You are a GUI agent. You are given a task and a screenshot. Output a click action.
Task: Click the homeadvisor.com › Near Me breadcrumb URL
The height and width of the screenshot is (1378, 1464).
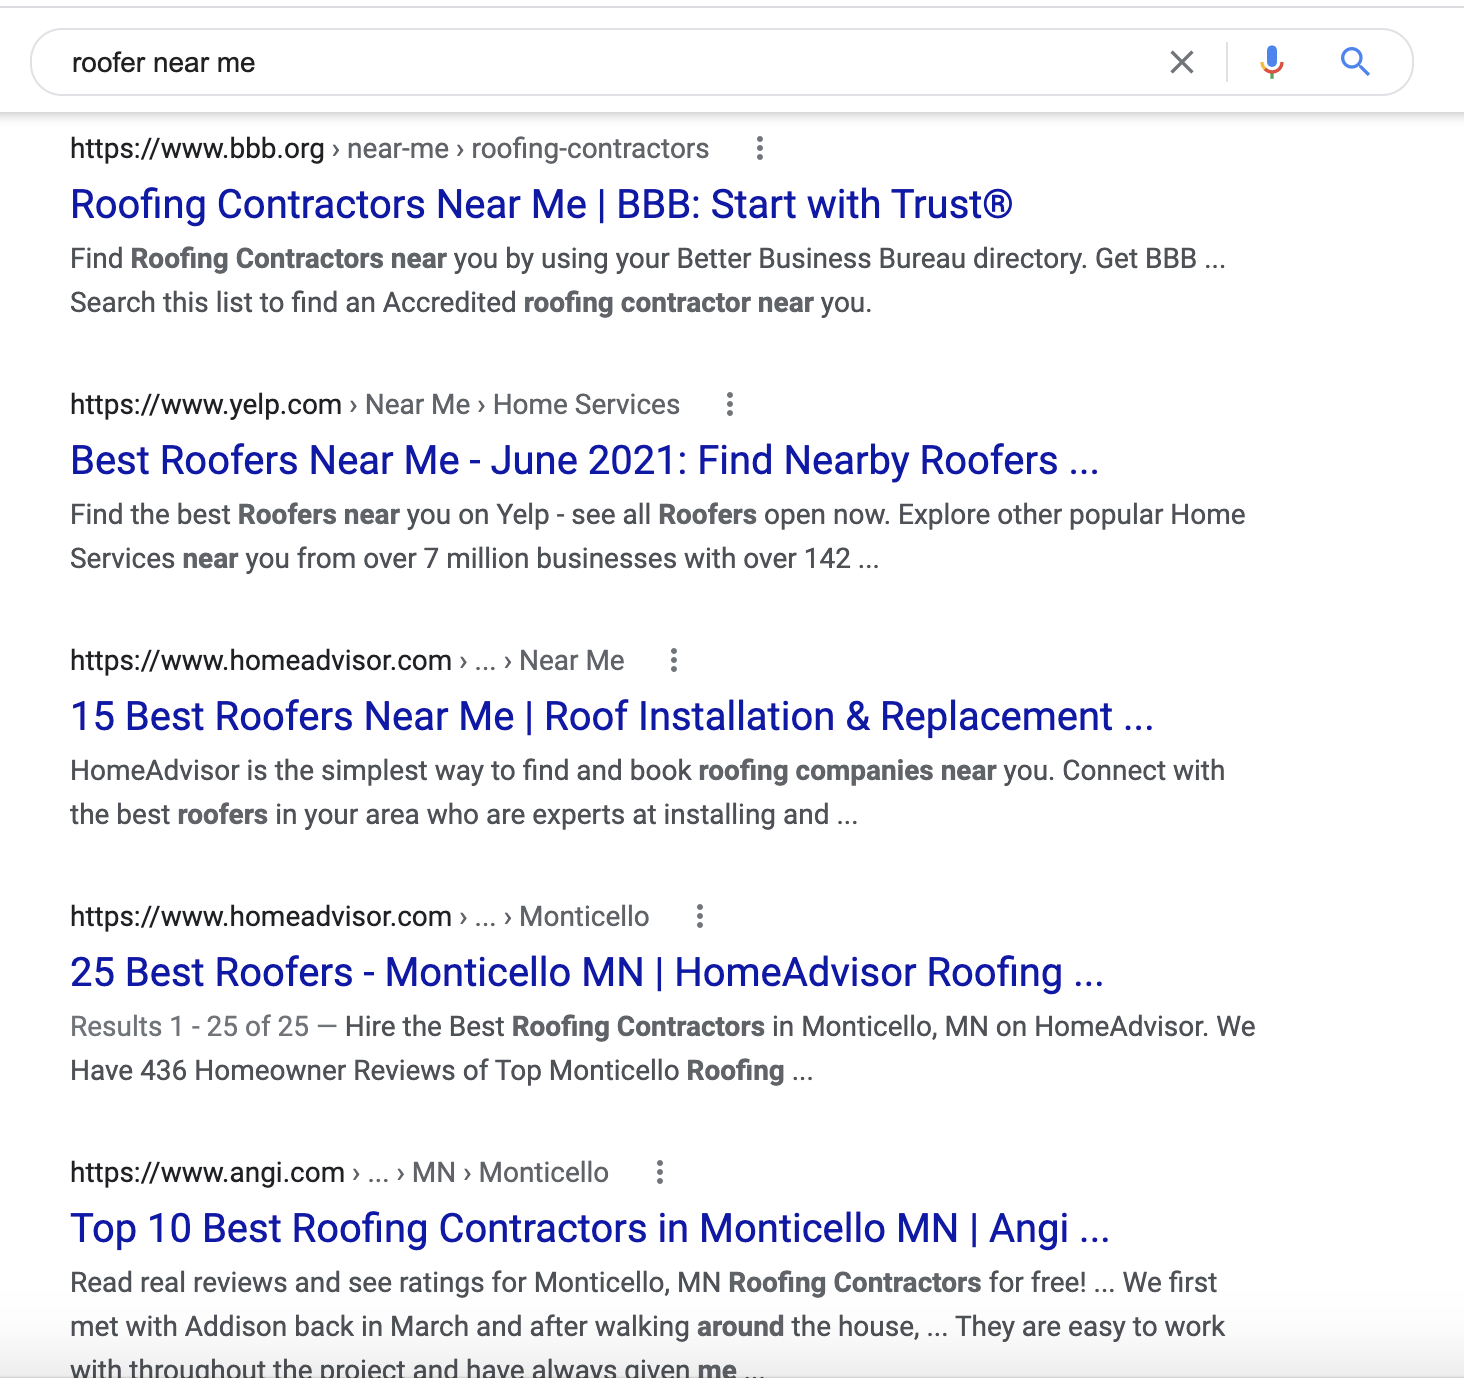(x=347, y=660)
